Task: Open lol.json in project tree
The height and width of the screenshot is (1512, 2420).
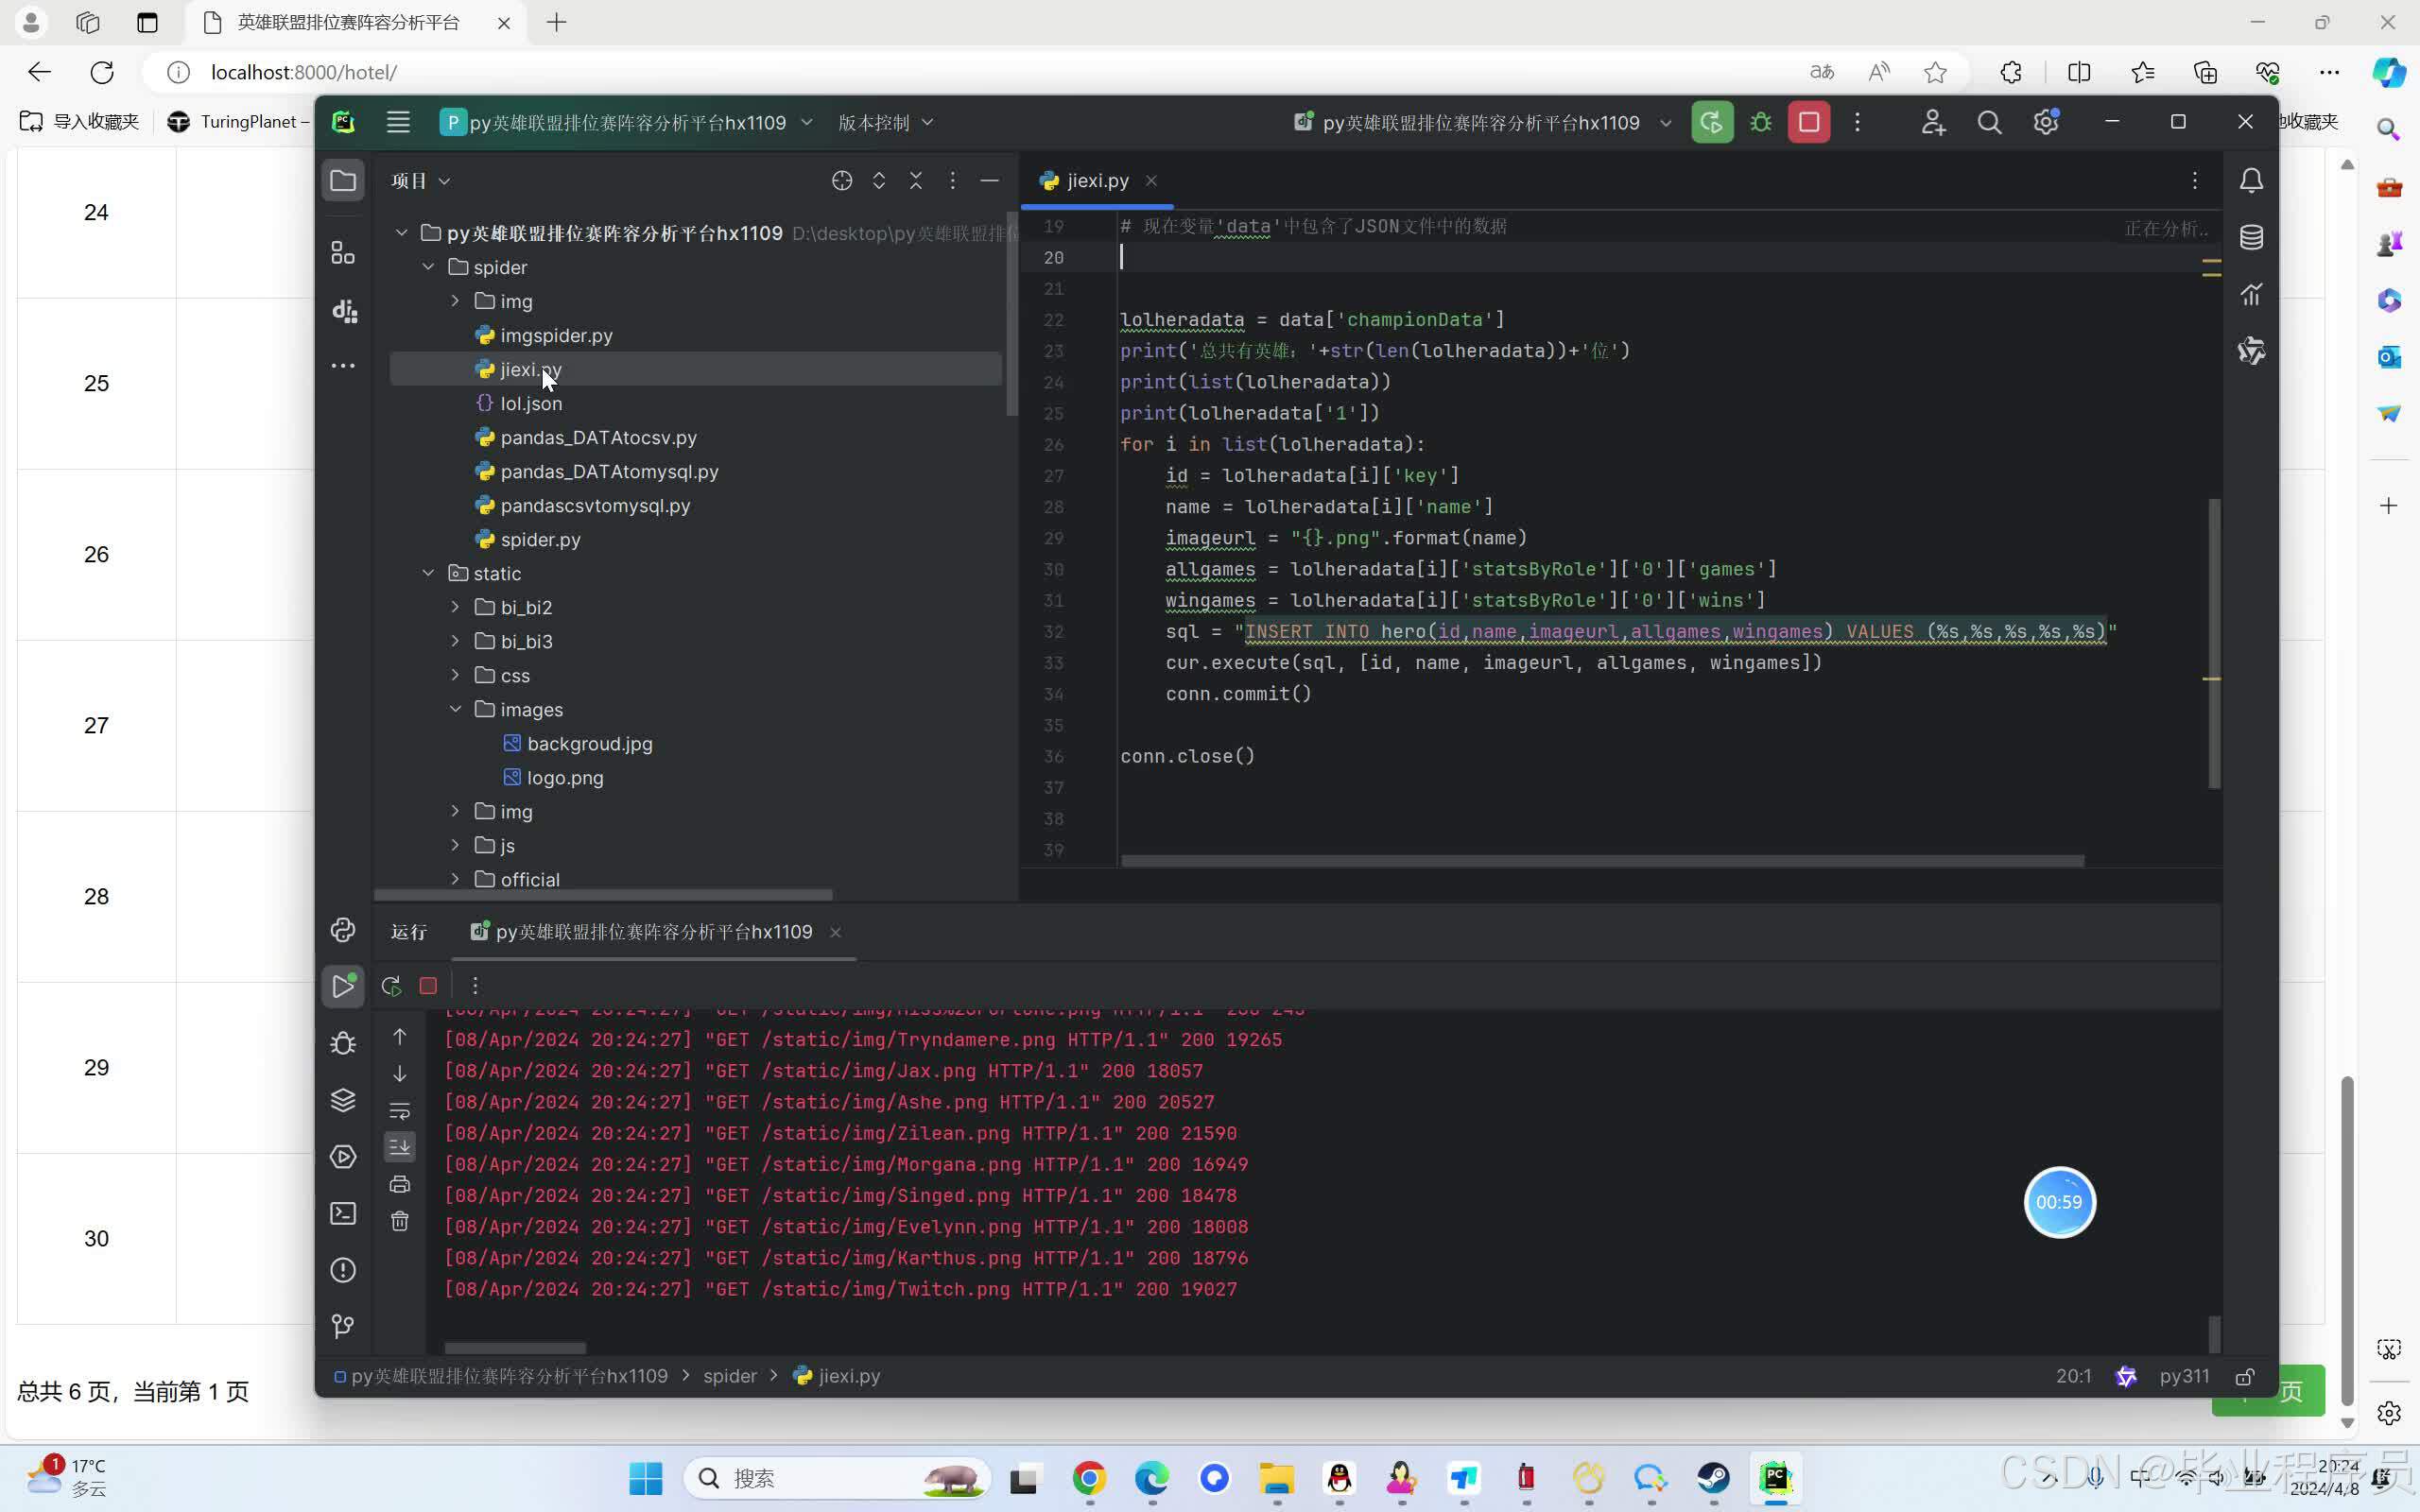Action: 530,403
